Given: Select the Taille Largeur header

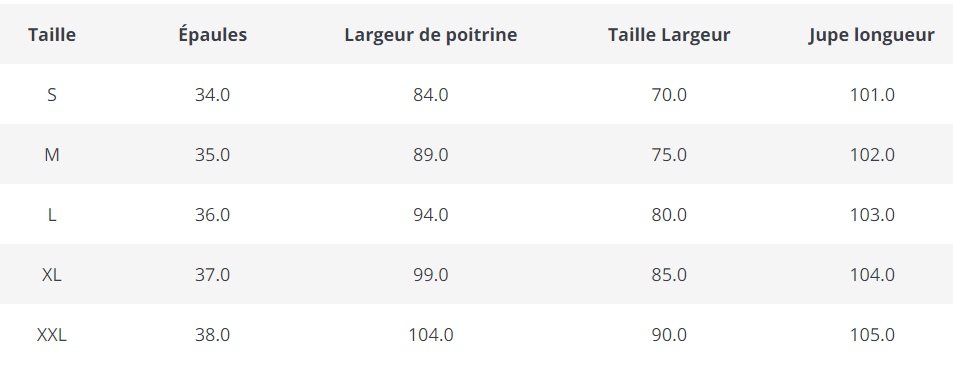Looking at the screenshot, I should (669, 35).
